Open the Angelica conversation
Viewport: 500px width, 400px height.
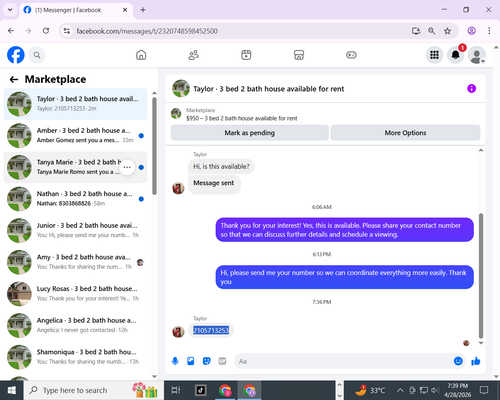point(75,325)
